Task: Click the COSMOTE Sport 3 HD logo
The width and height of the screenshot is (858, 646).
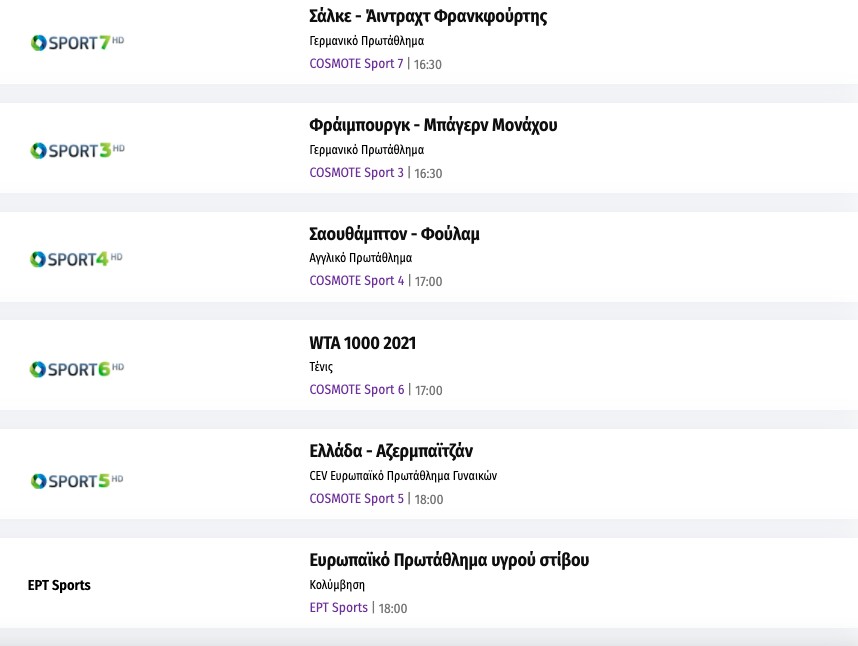Action: tap(77, 150)
